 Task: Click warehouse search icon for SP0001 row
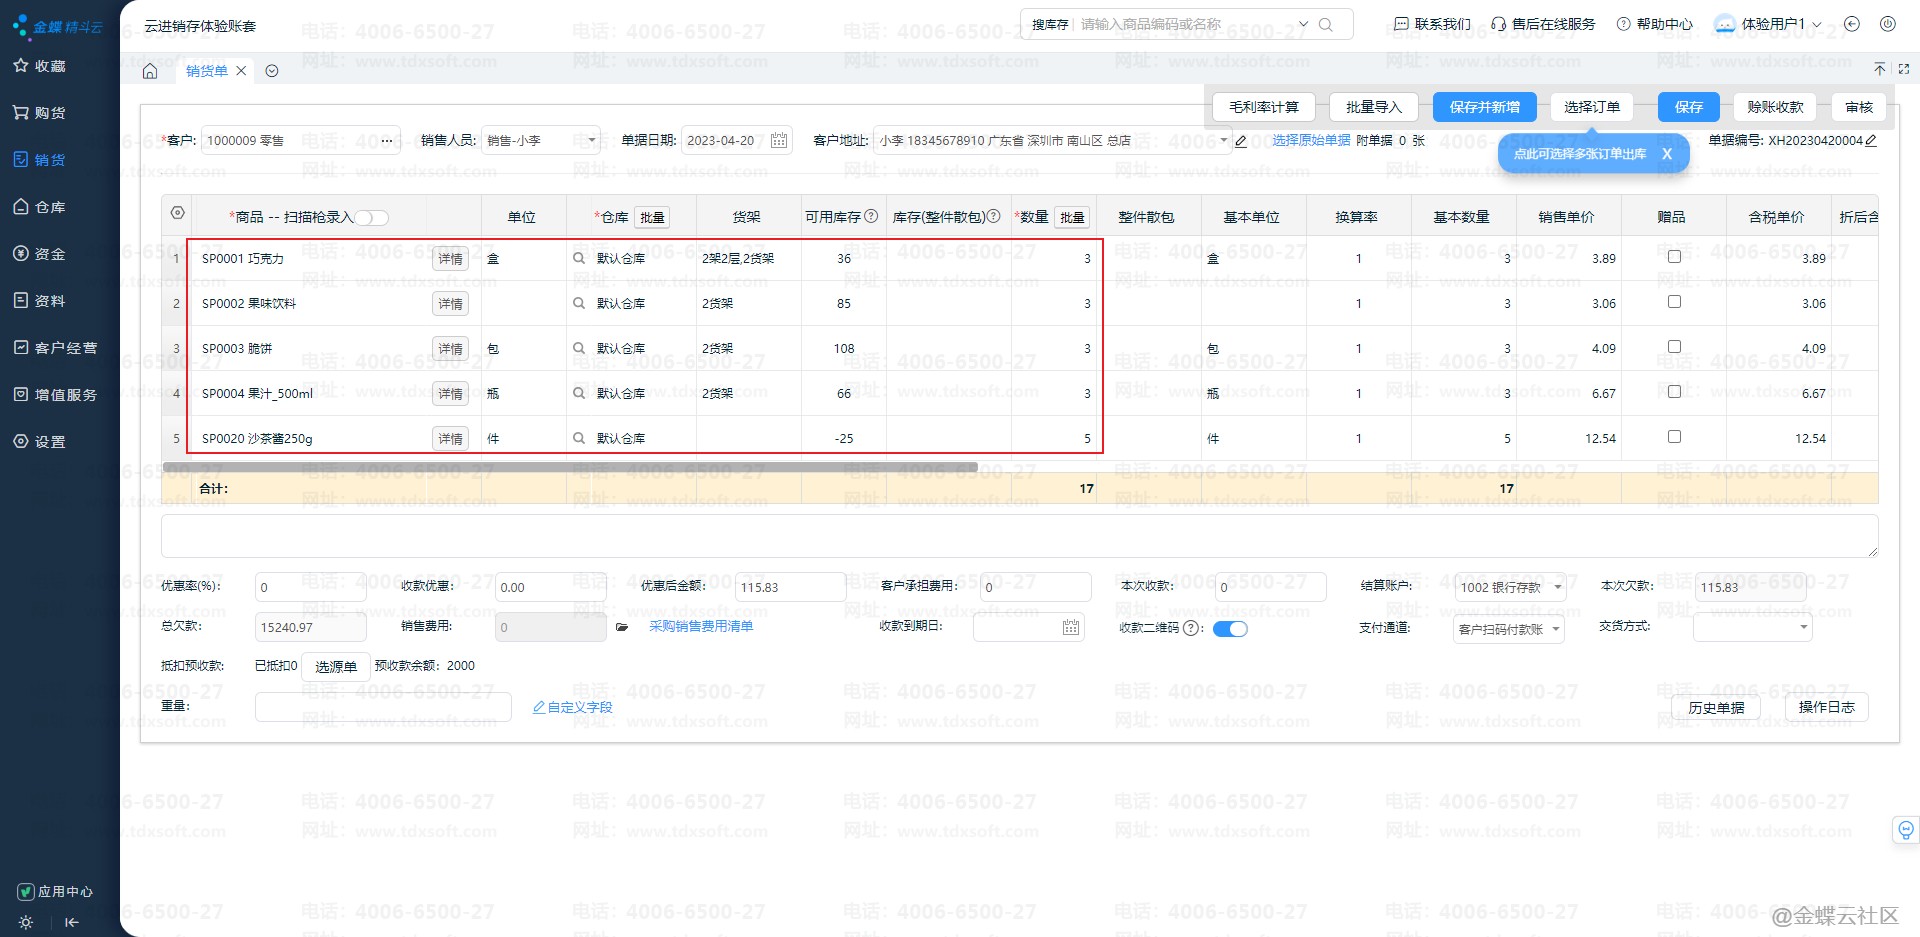tap(579, 258)
